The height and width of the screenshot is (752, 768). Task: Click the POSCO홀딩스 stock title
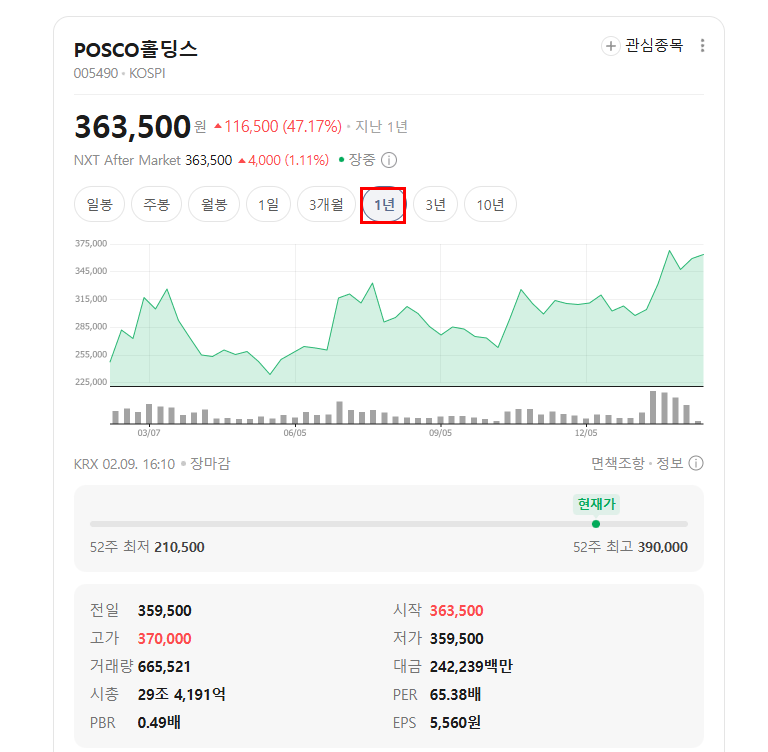[136, 49]
